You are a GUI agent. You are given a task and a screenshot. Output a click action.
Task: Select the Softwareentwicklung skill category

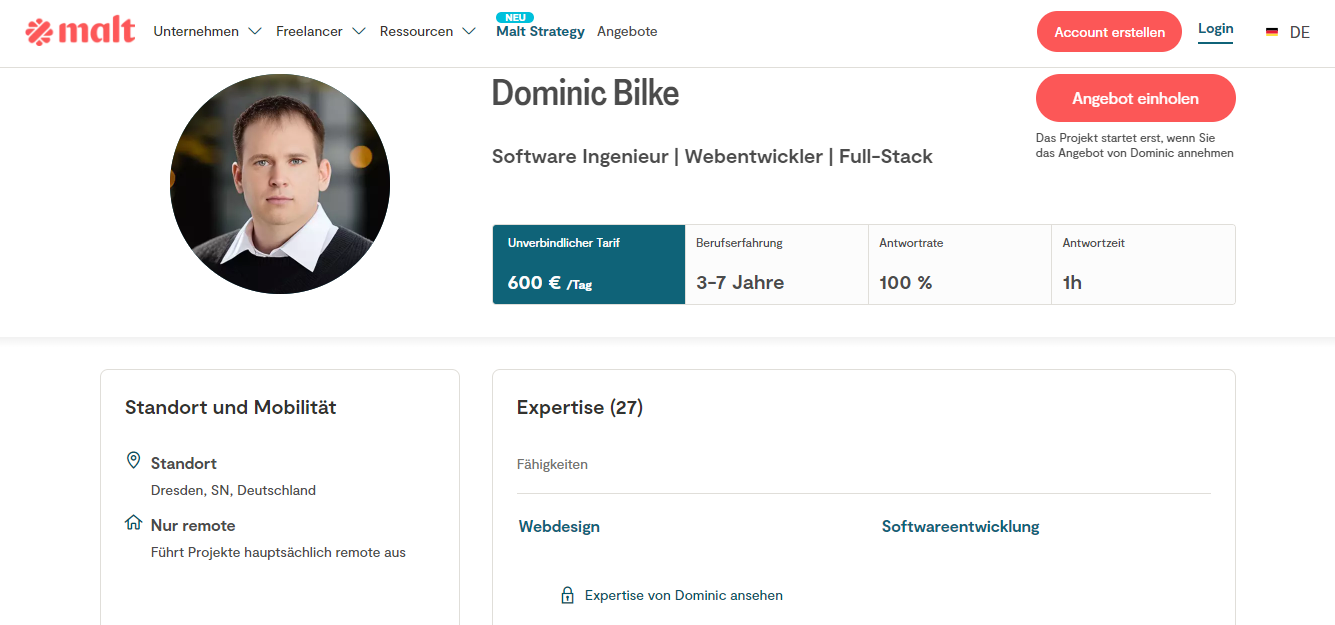[x=961, y=526]
